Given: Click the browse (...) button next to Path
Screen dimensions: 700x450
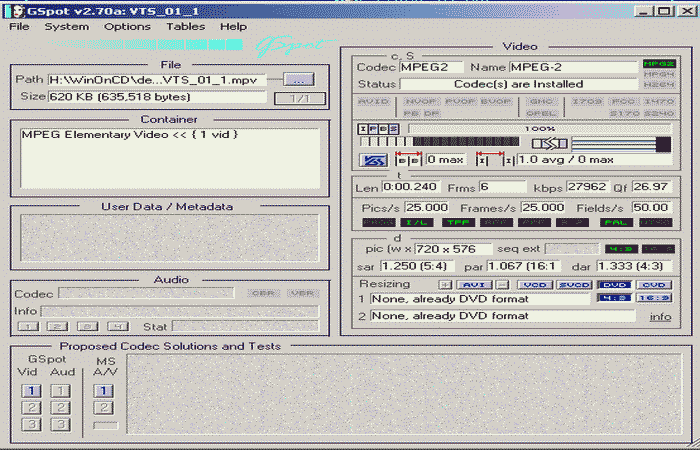Looking at the screenshot, I should (298, 79).
